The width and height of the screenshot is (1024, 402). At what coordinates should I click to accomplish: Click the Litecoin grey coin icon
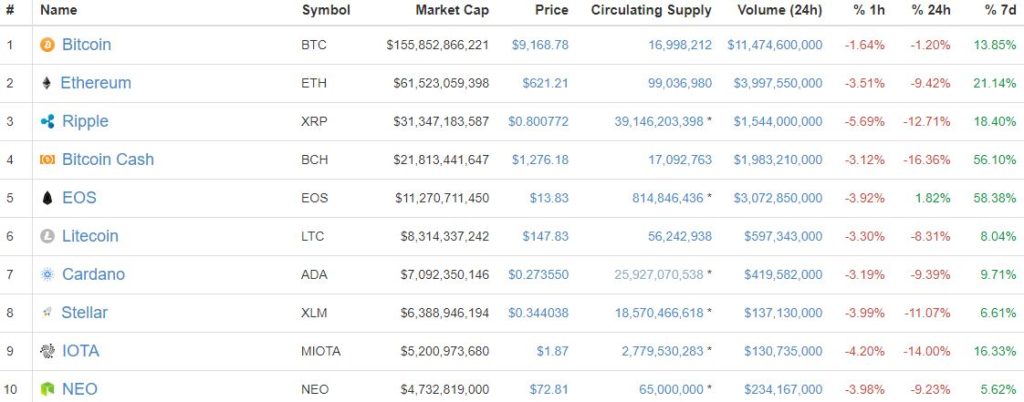[x=47, y=237]
